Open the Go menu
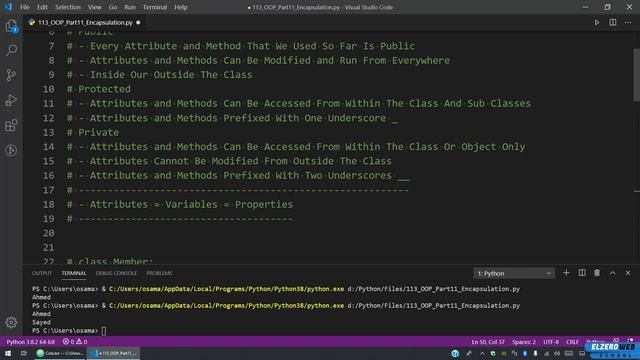Image resolution: width=640 pixels, height=360 pixels. pyautogui.click(x=113, y=7)
